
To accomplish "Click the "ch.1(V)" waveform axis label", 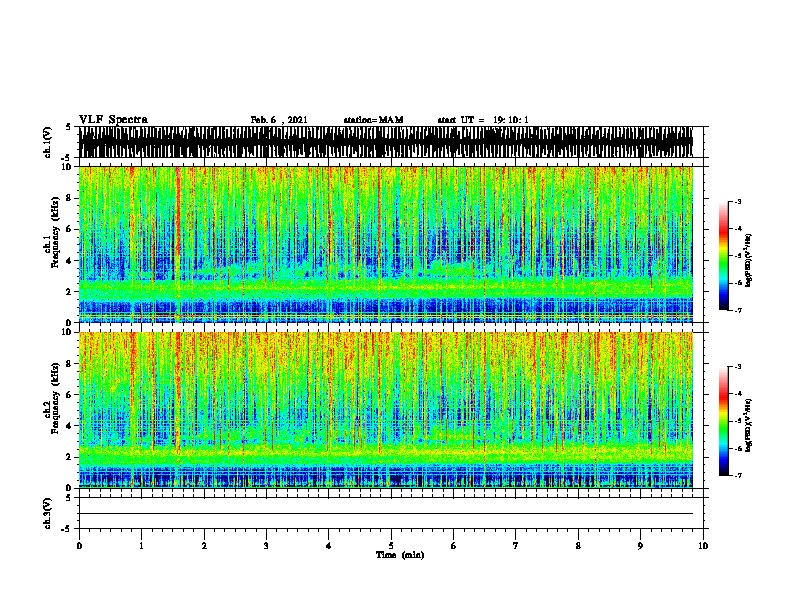I will [47, 142].
